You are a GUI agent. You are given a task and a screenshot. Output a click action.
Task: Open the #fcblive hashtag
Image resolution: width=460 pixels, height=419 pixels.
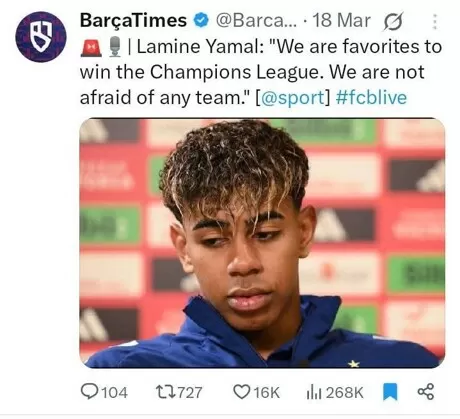click(x=371, y=97)
